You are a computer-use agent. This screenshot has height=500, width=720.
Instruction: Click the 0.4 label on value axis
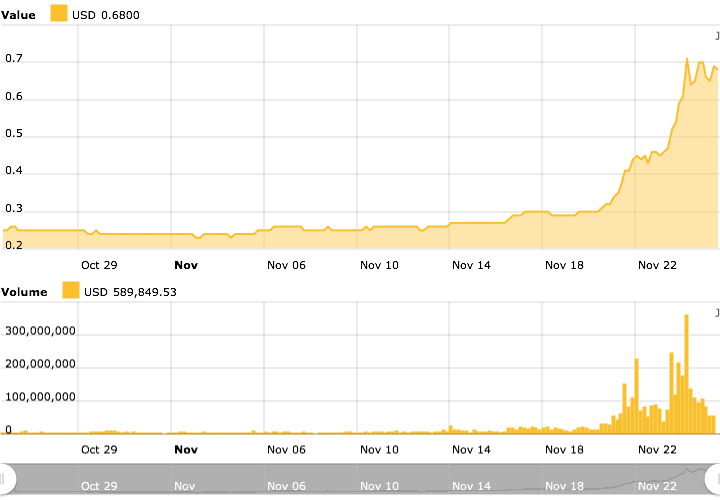coord(14,170)
